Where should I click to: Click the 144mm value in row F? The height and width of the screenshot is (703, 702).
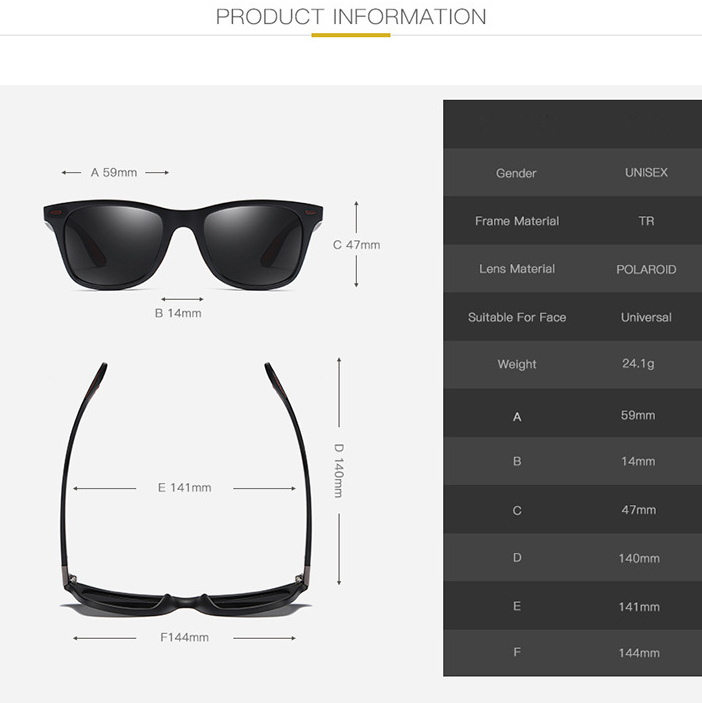coord(639,653)
